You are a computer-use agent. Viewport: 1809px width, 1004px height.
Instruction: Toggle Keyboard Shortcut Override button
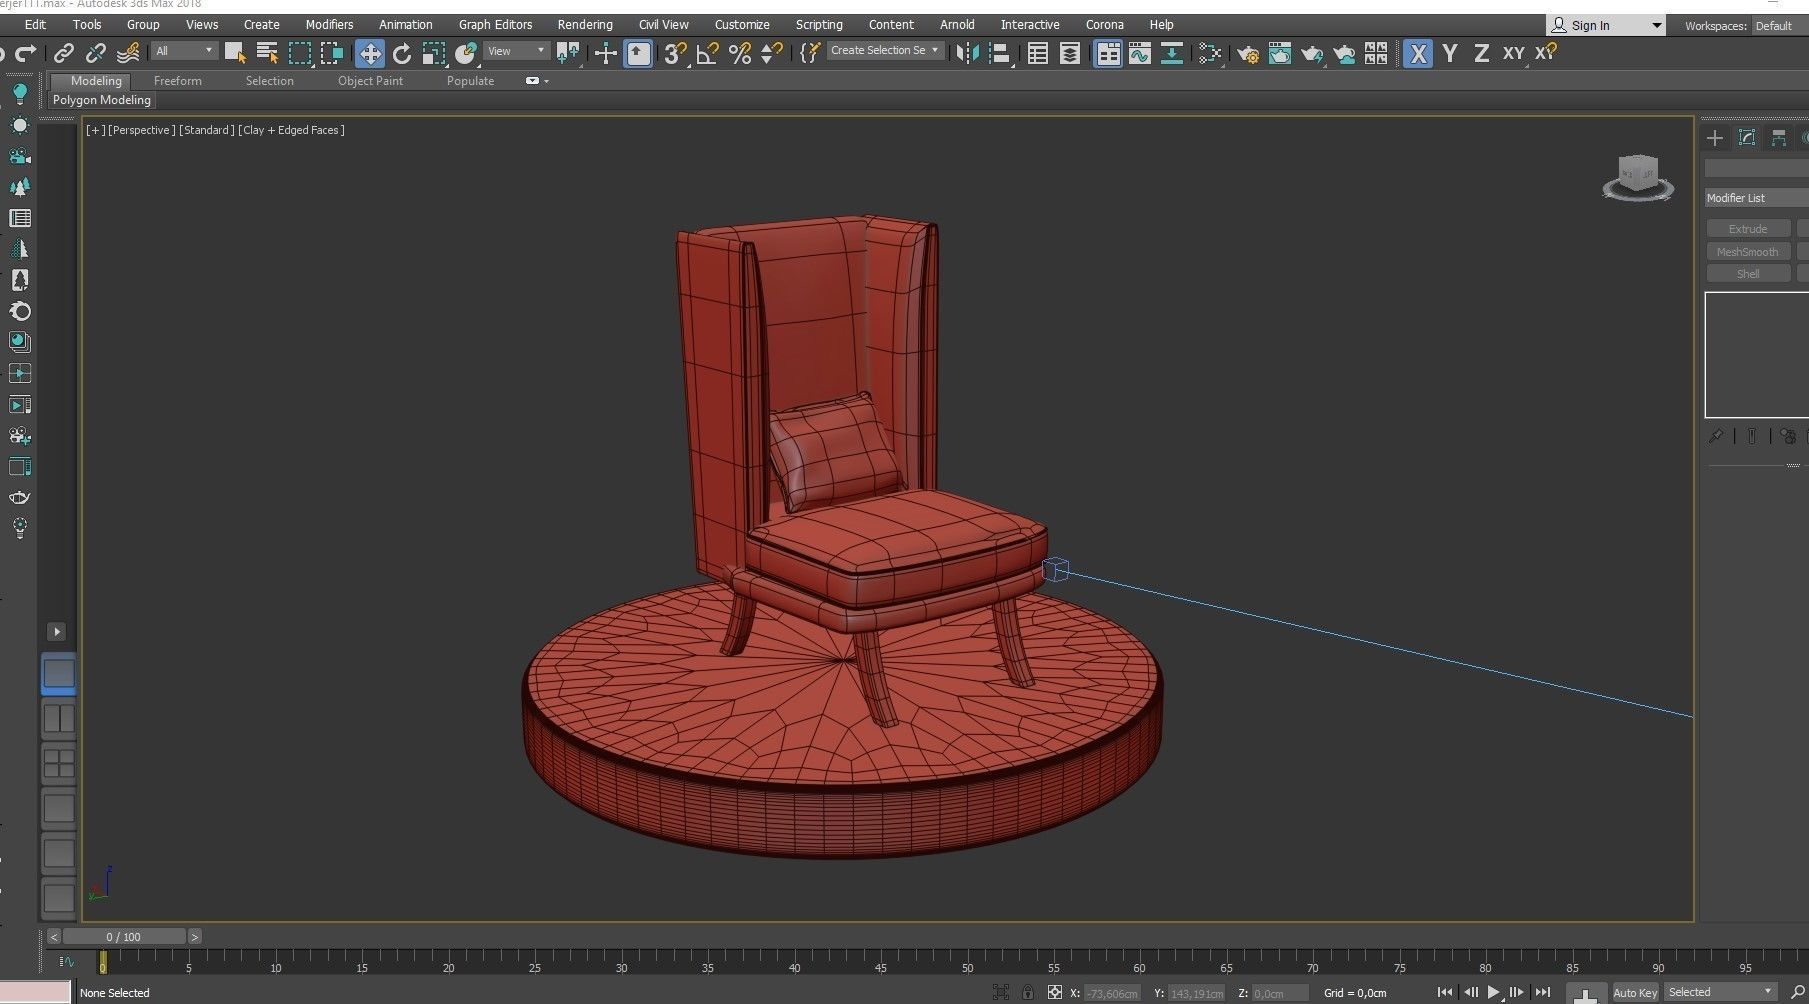[x=638, y=53]
